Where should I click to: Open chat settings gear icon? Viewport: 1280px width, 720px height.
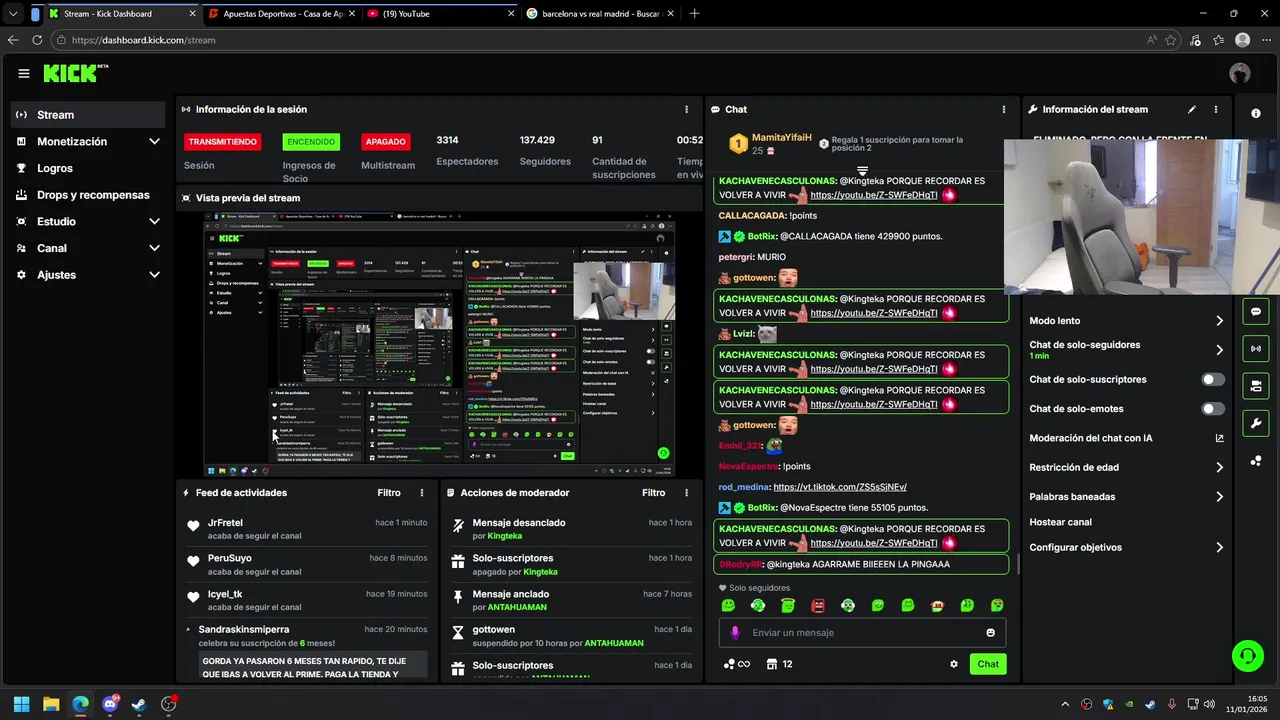[954, 664]
